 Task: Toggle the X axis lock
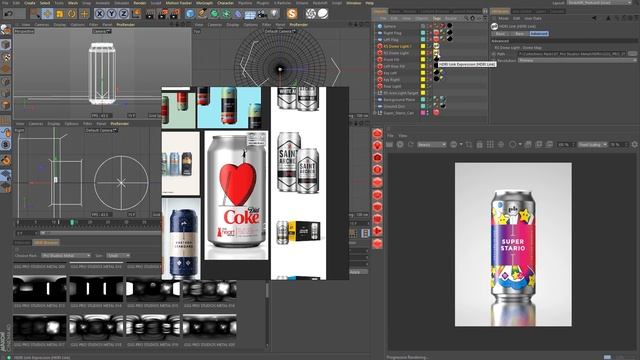coord(99,13)
